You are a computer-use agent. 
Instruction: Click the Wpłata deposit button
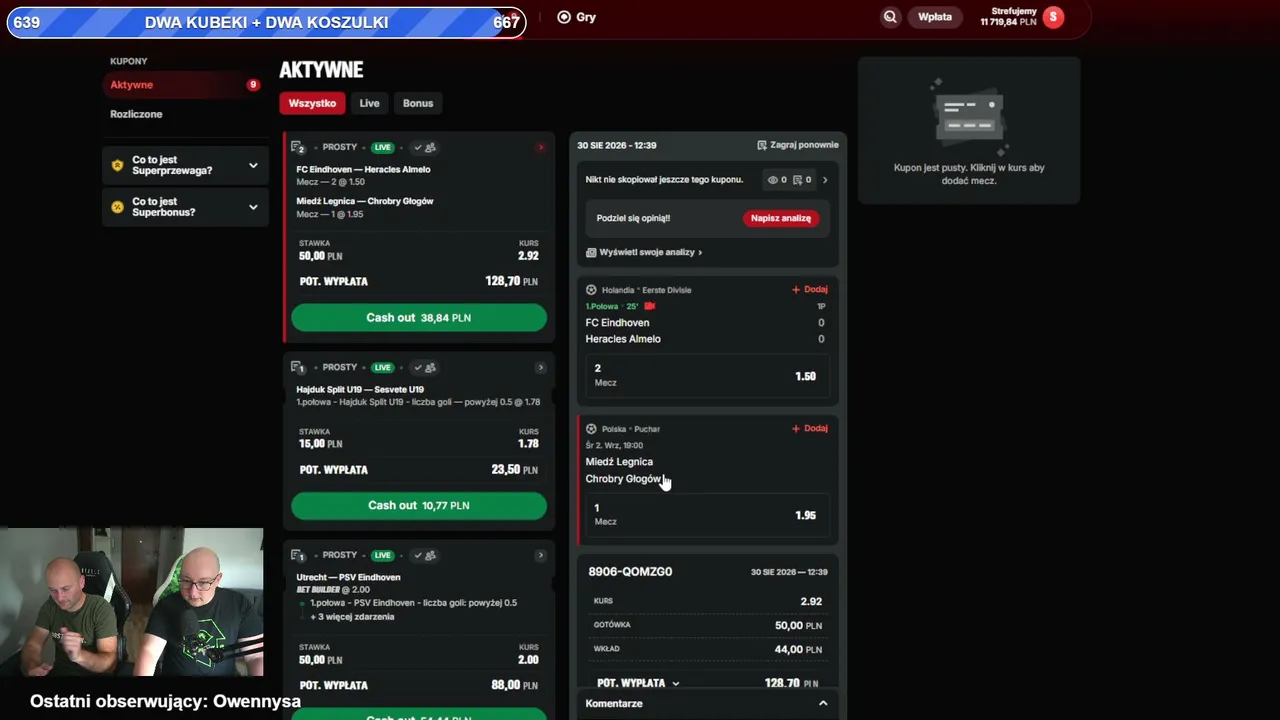[935, 17]
